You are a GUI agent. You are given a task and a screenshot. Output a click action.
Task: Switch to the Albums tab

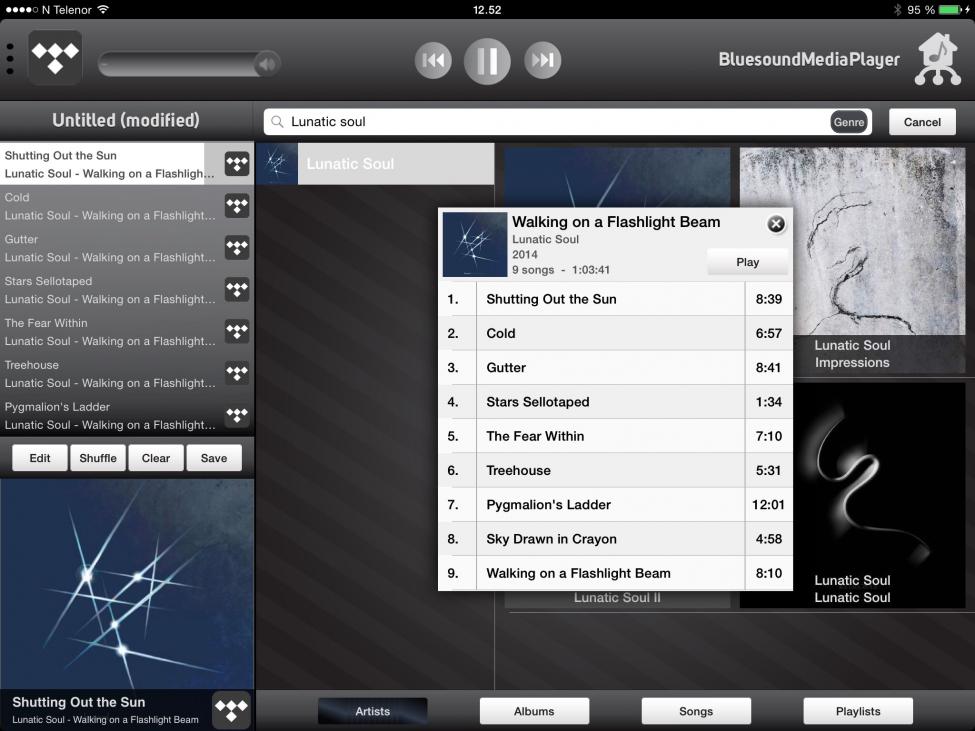(x=534, y=711)
